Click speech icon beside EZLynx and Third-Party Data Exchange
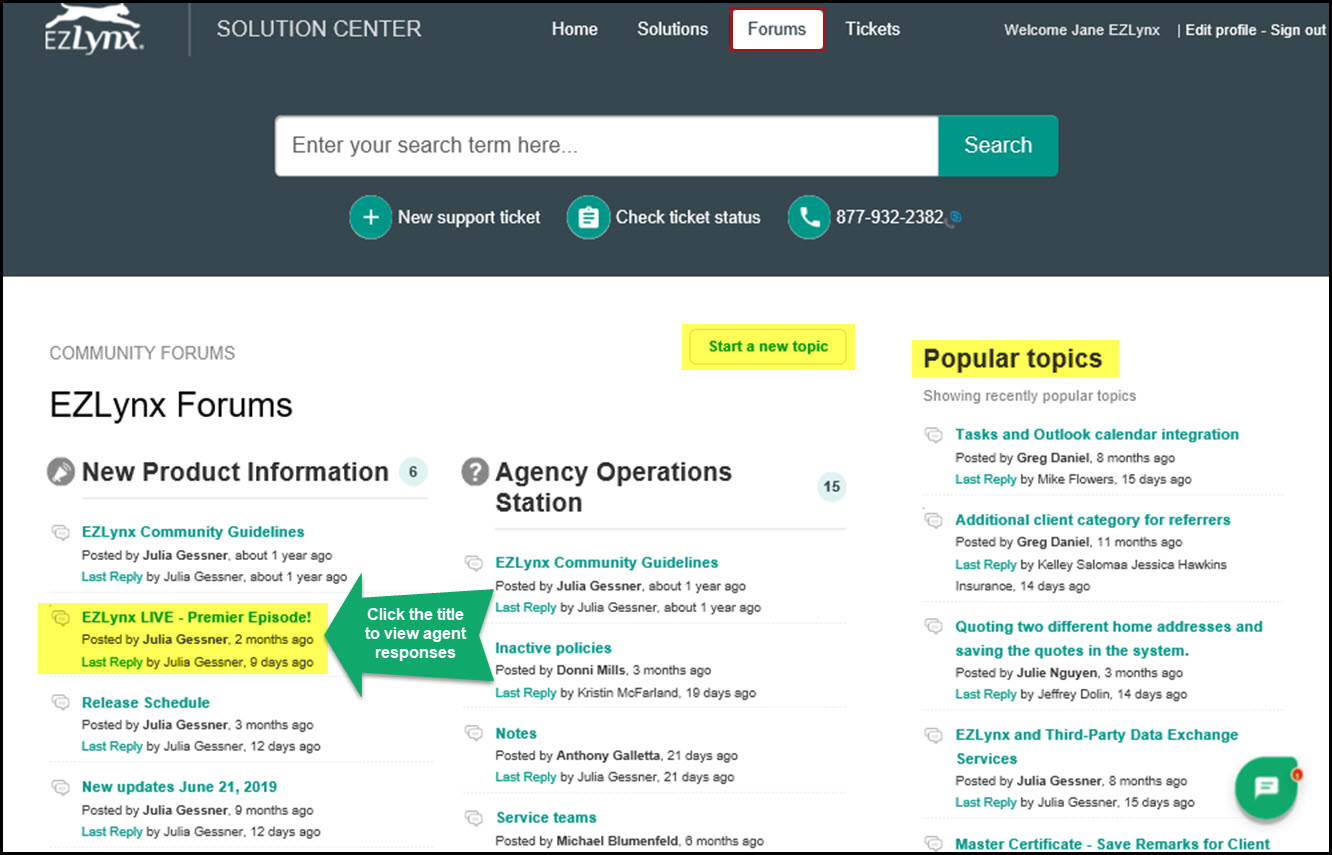The width and height of the screenshot is (1332, 855). point(933,735)
